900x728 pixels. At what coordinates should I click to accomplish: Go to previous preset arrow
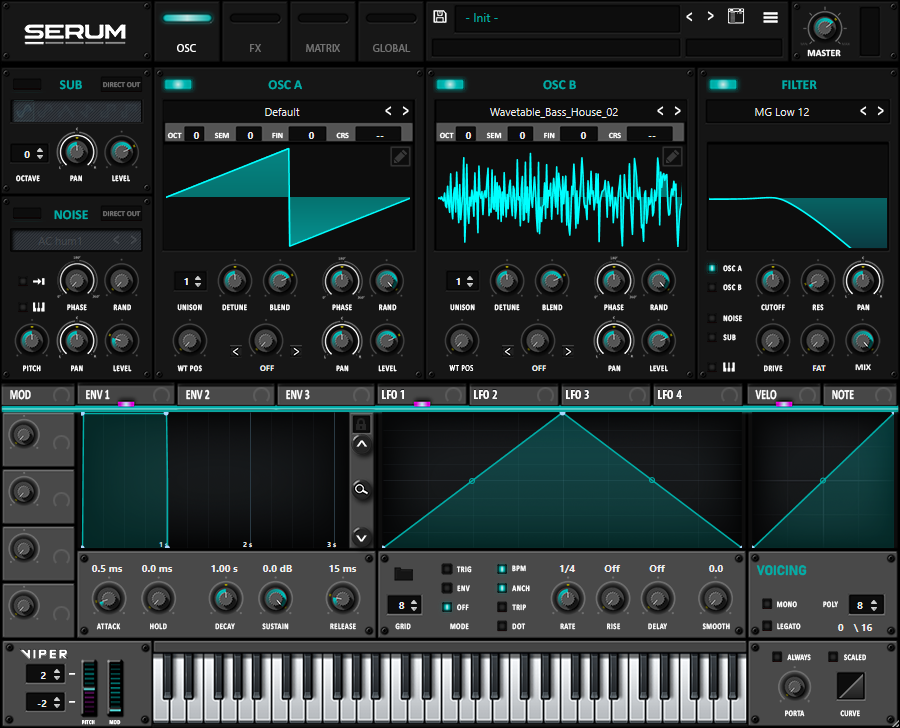tap(689, 16)
